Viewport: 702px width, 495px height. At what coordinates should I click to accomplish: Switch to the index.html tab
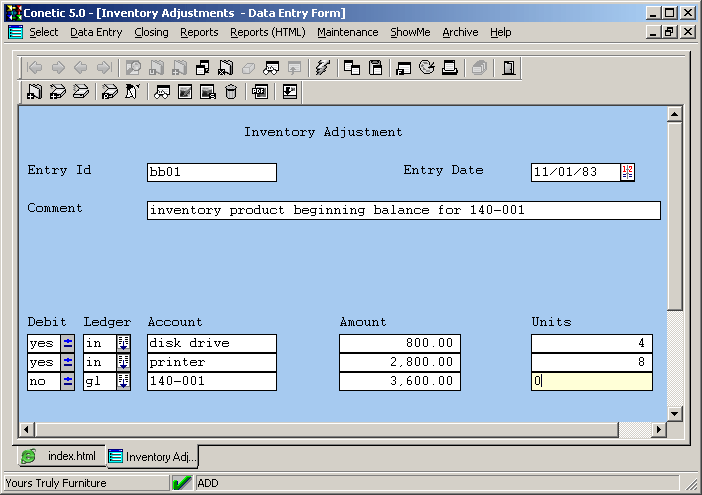[x=60, y=456]
